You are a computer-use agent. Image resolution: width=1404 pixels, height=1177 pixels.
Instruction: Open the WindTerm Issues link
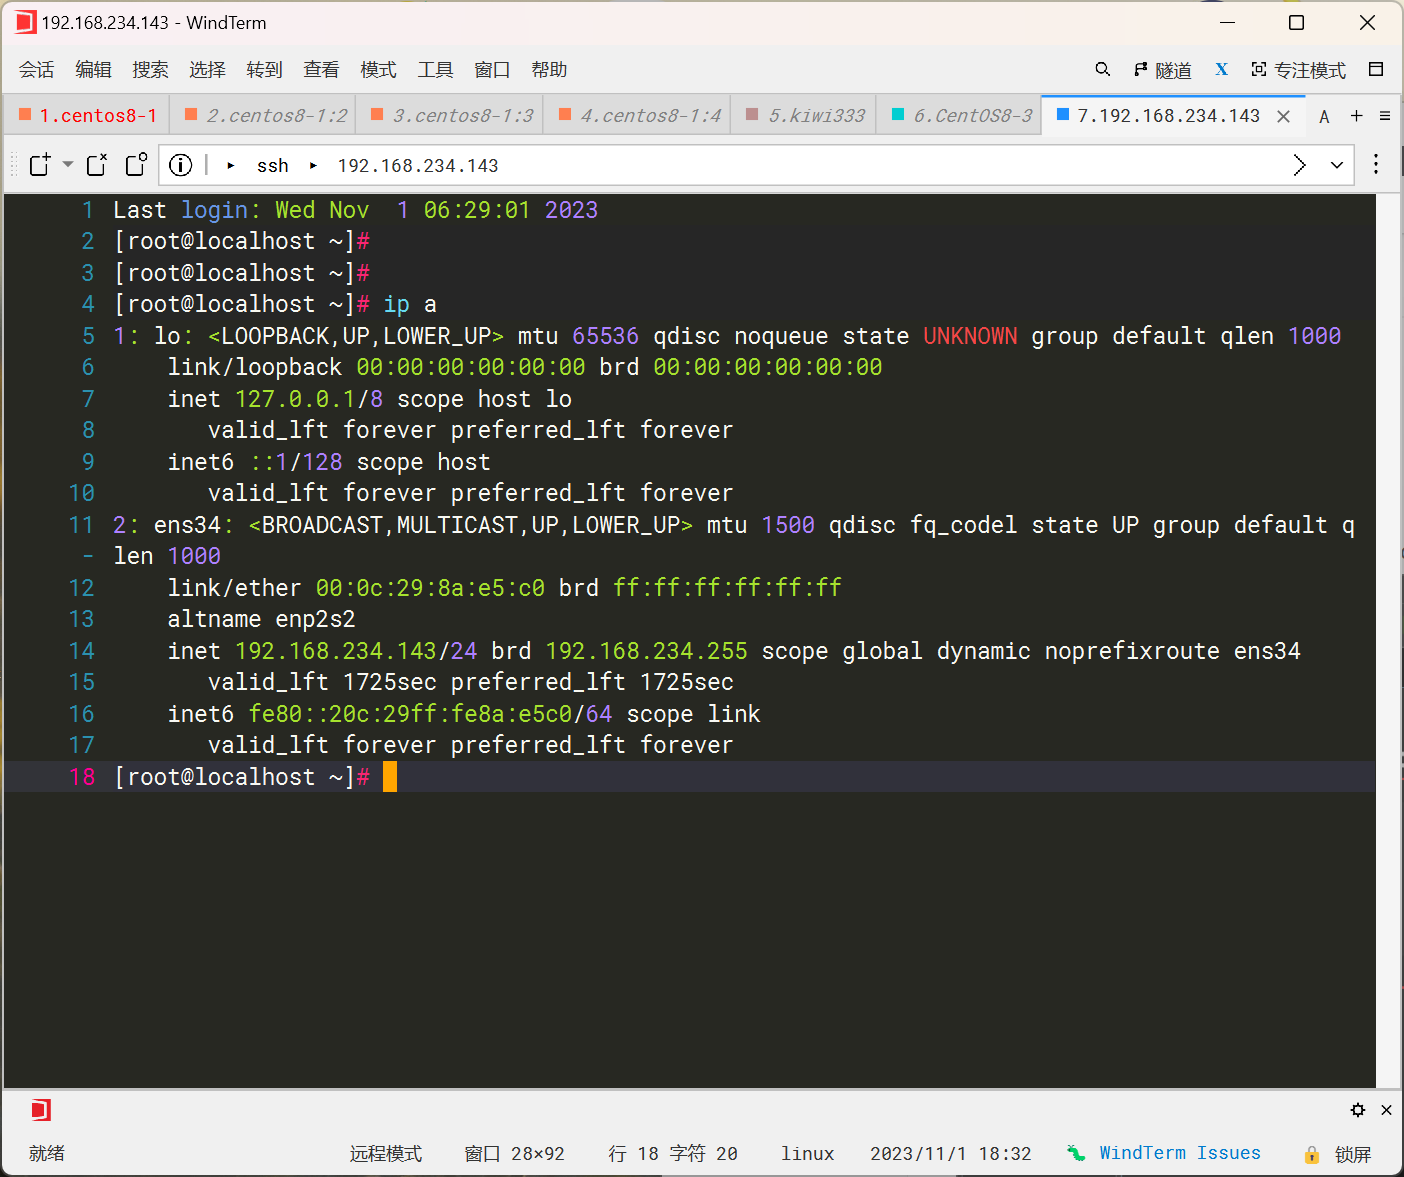(1180, 1153)
